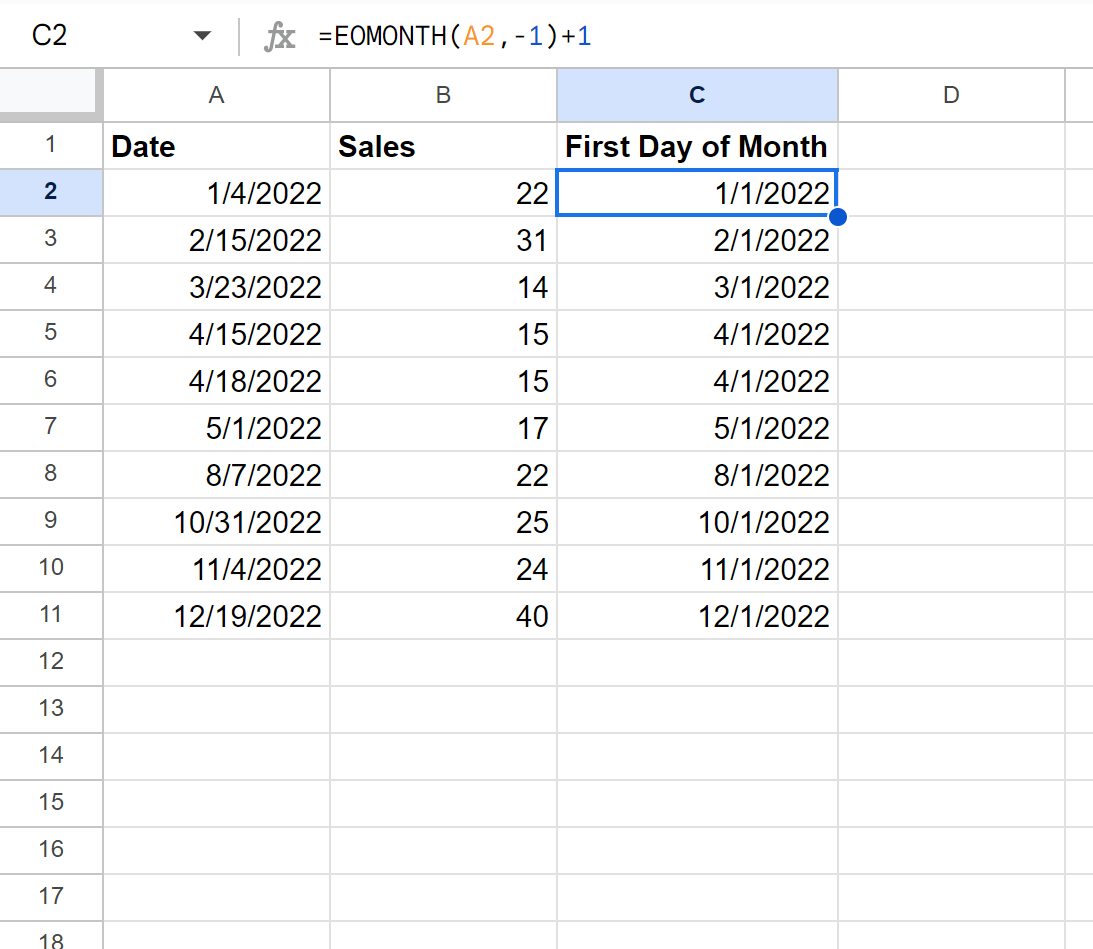Click cell with date 5/1/2022 in column A
1093x949 pixels.
(x=216, y=427)
